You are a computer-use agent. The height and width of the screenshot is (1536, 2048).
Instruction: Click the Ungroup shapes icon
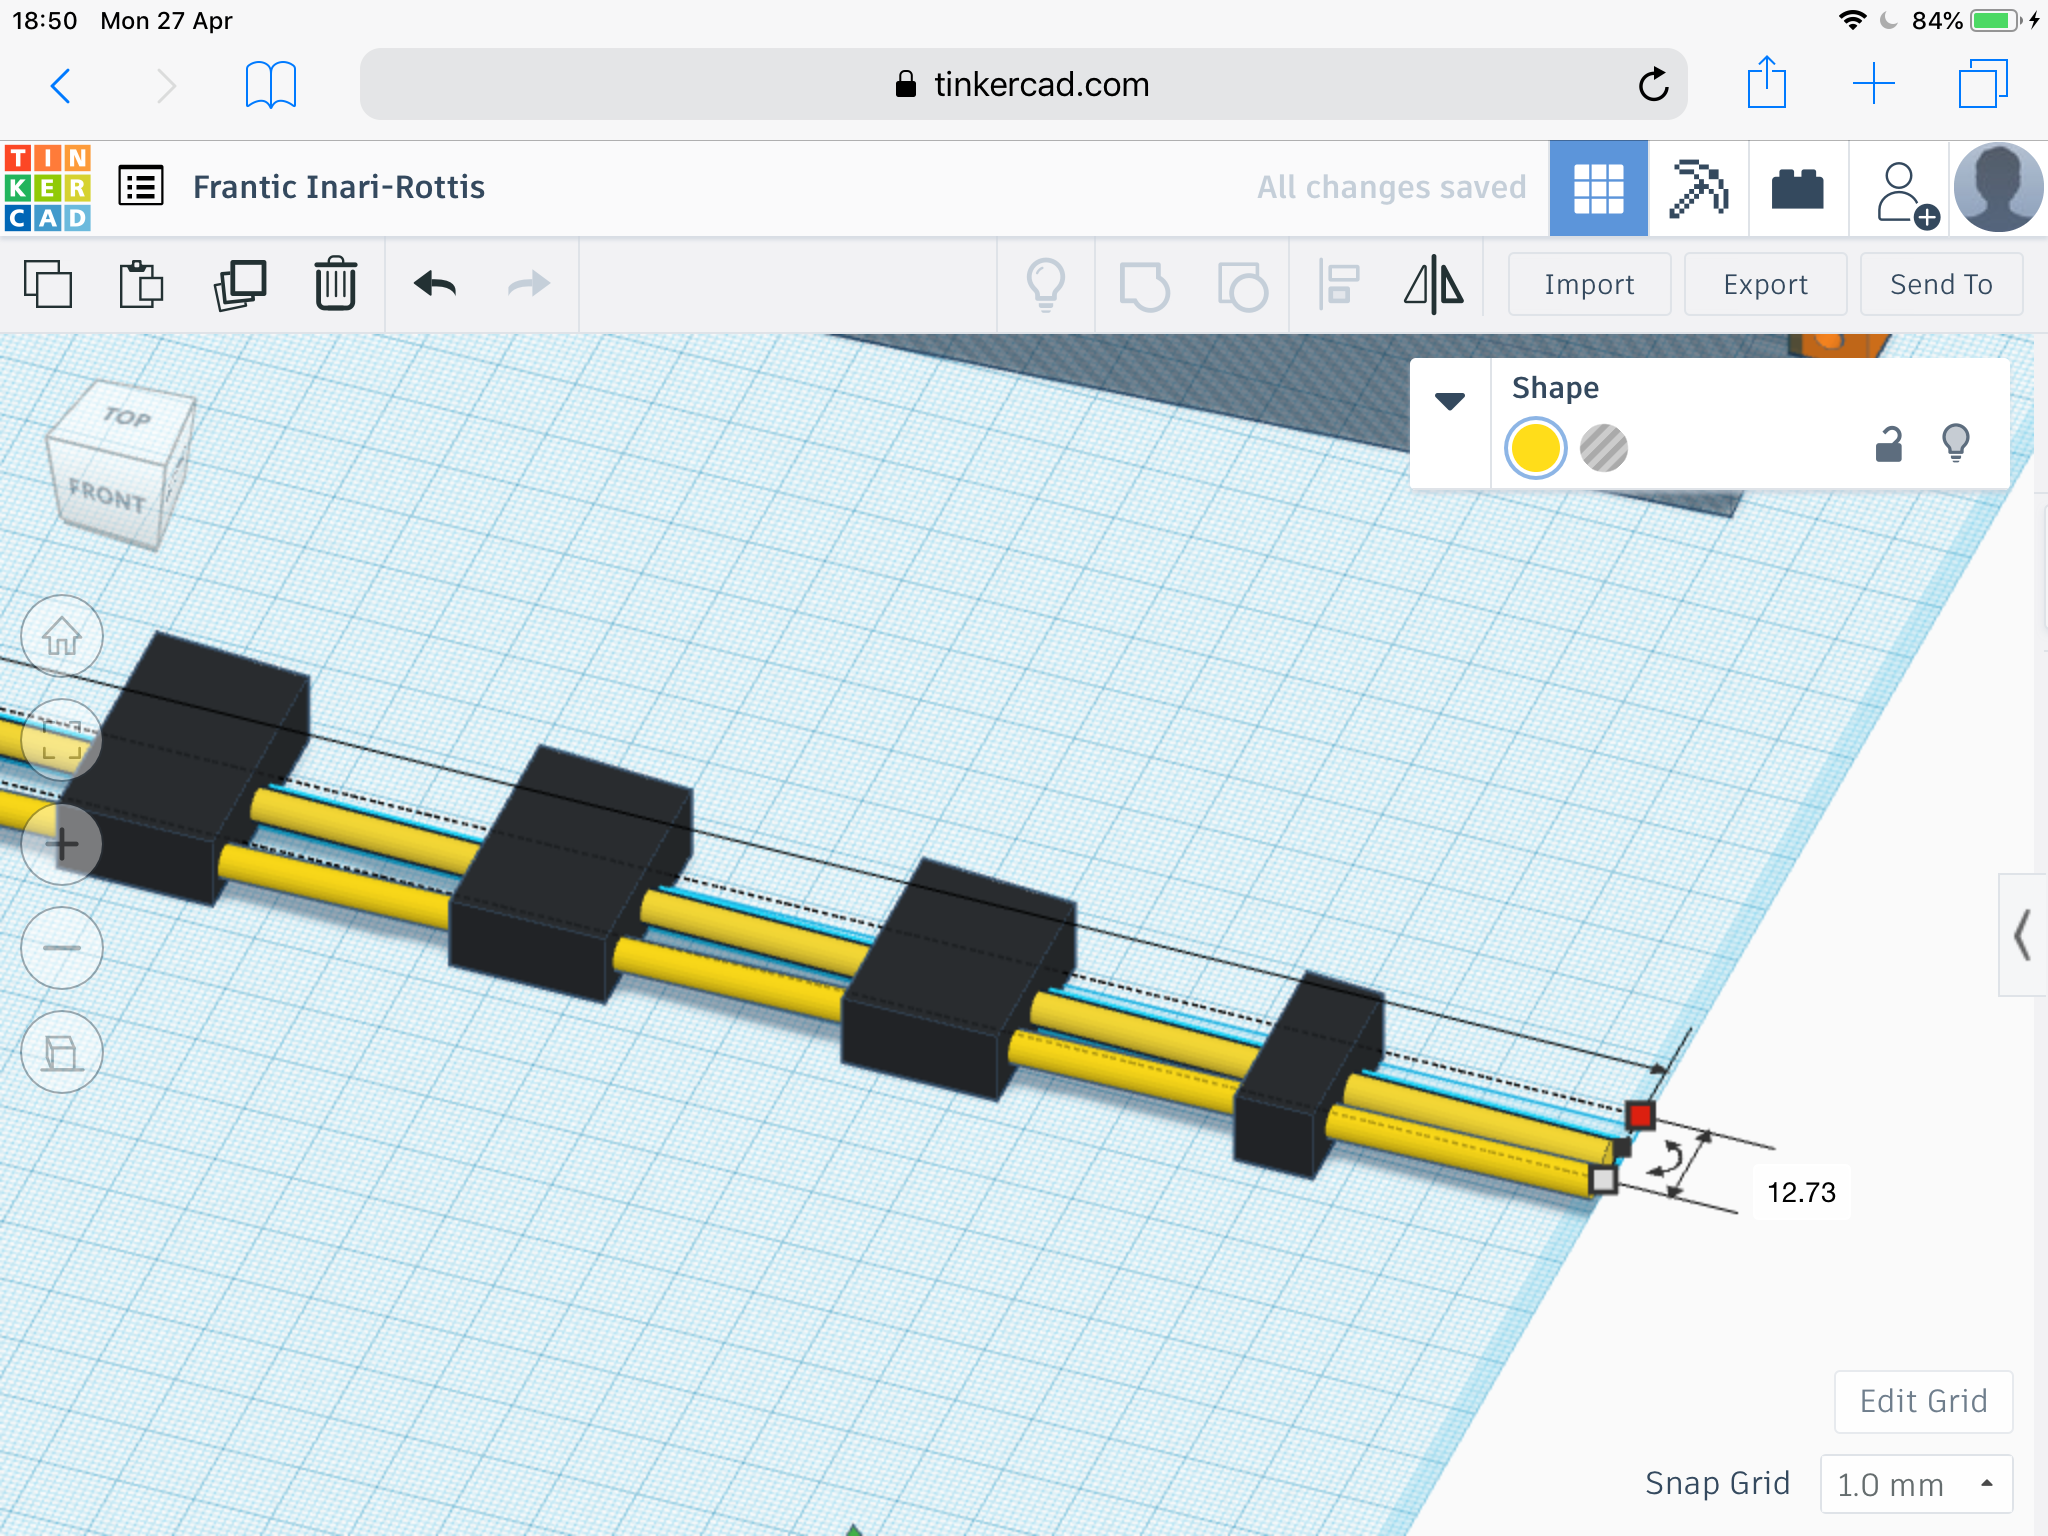pyautogui.click(x=1242, y=285)
